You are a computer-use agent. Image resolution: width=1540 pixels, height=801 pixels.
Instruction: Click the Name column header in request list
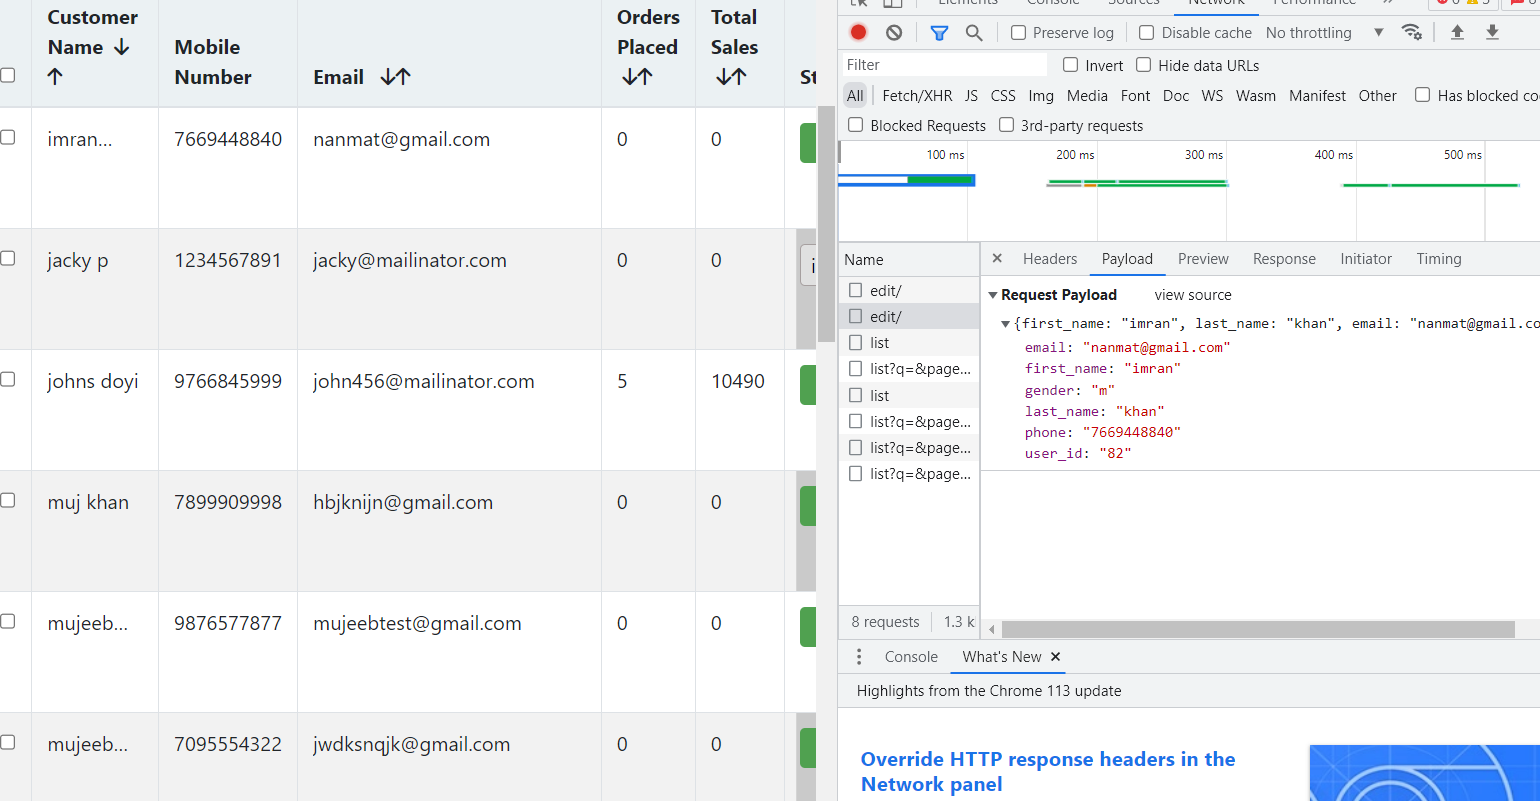pos(909,260)
